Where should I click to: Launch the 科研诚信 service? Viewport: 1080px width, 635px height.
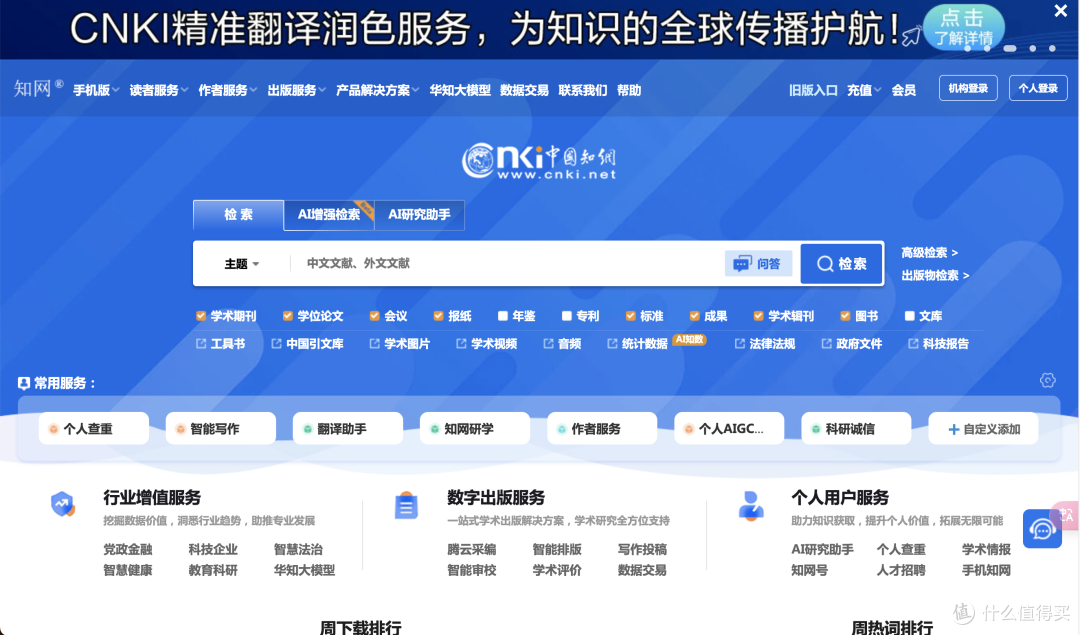[856, 428]
